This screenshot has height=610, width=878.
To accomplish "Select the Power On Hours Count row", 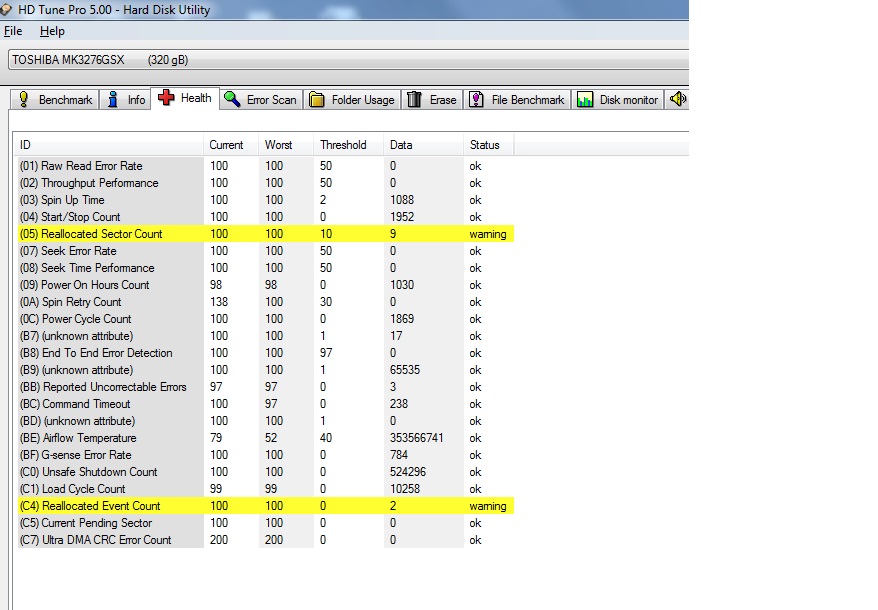I will (x=266, y=285).
